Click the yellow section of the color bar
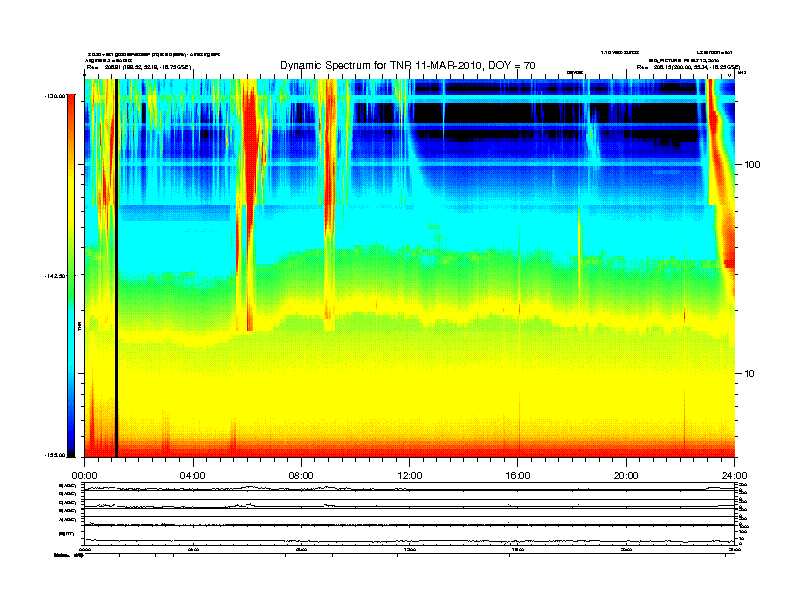The image size is (792, 612). click(71, 202)
